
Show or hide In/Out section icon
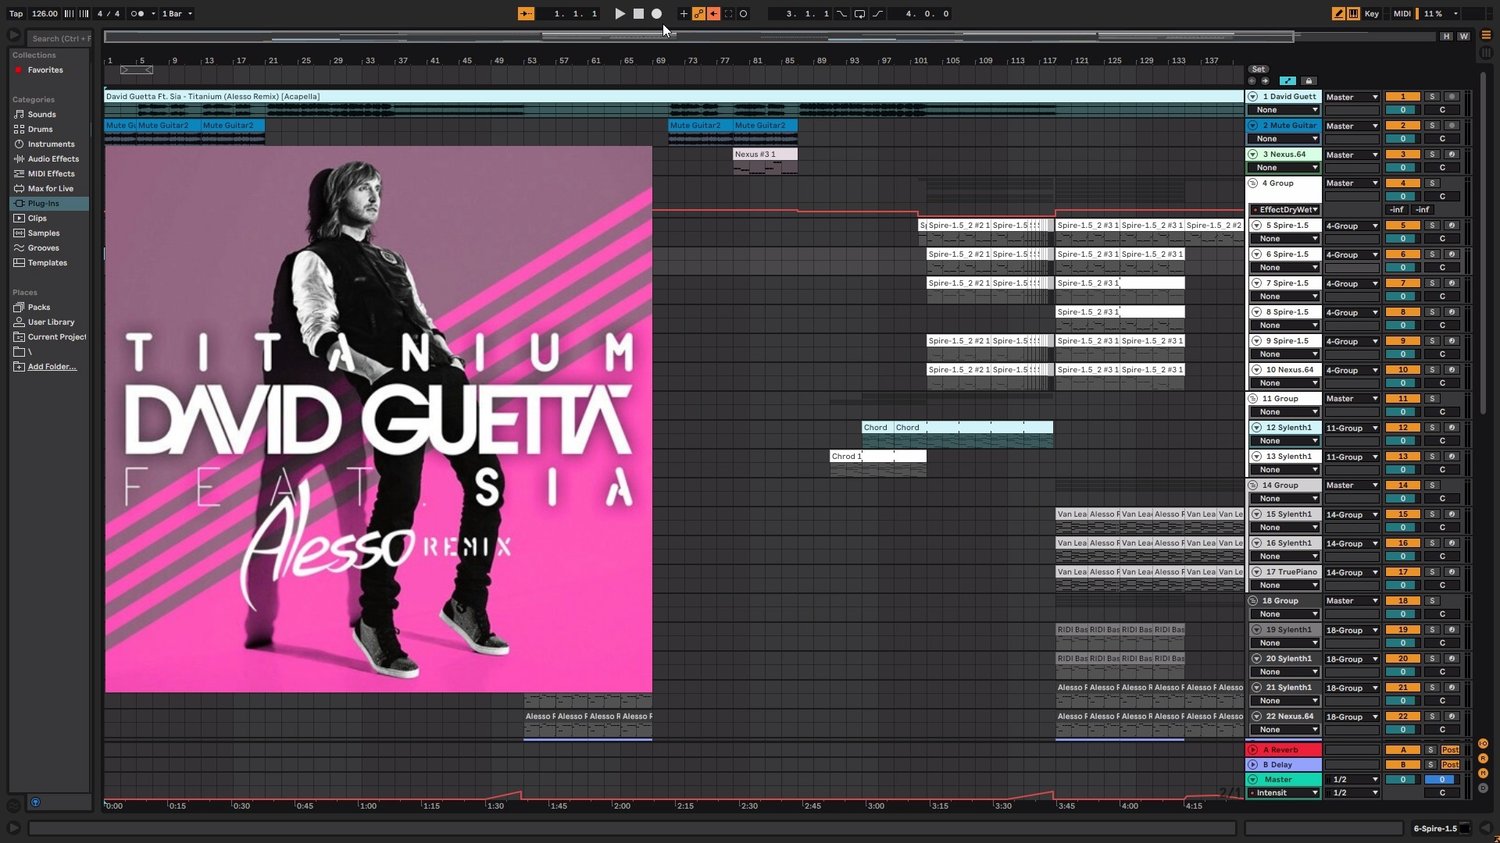[x=1483, y=744]
